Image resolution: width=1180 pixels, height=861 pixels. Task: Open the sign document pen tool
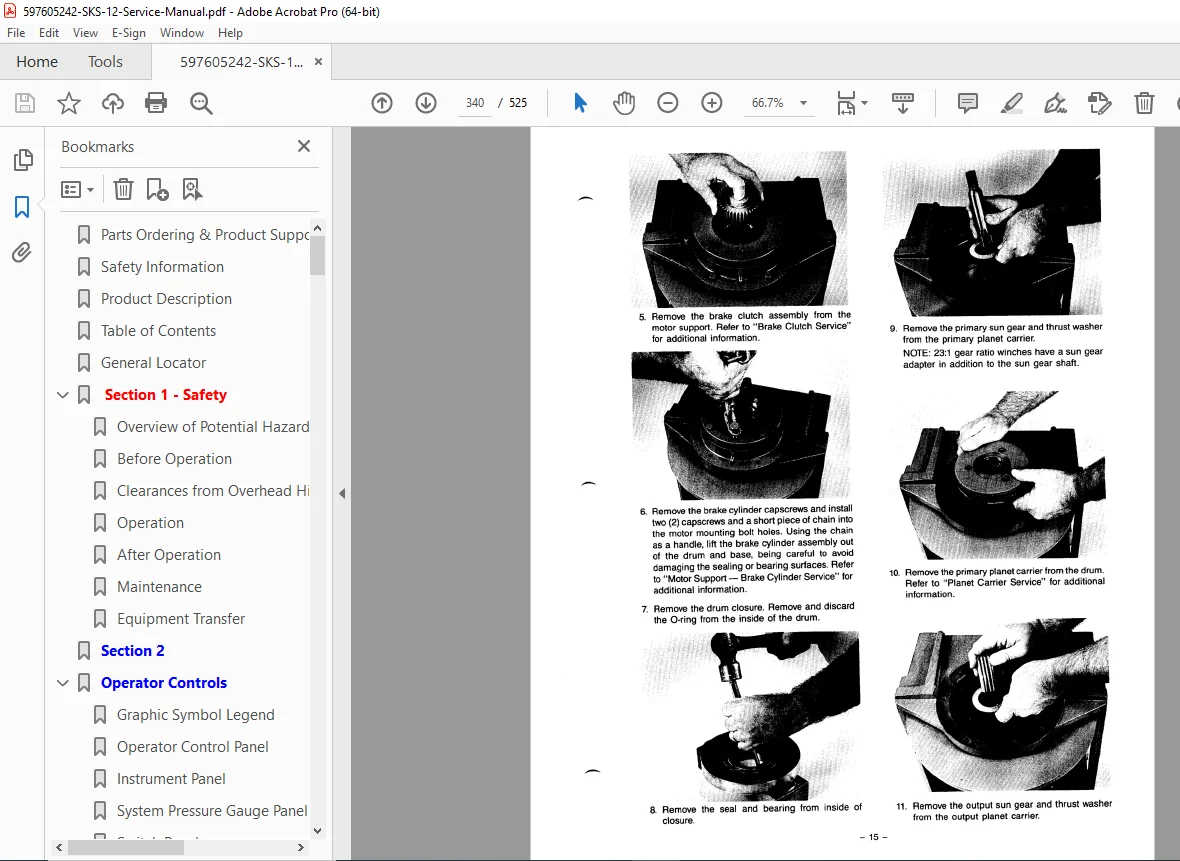coord(1055,103)
